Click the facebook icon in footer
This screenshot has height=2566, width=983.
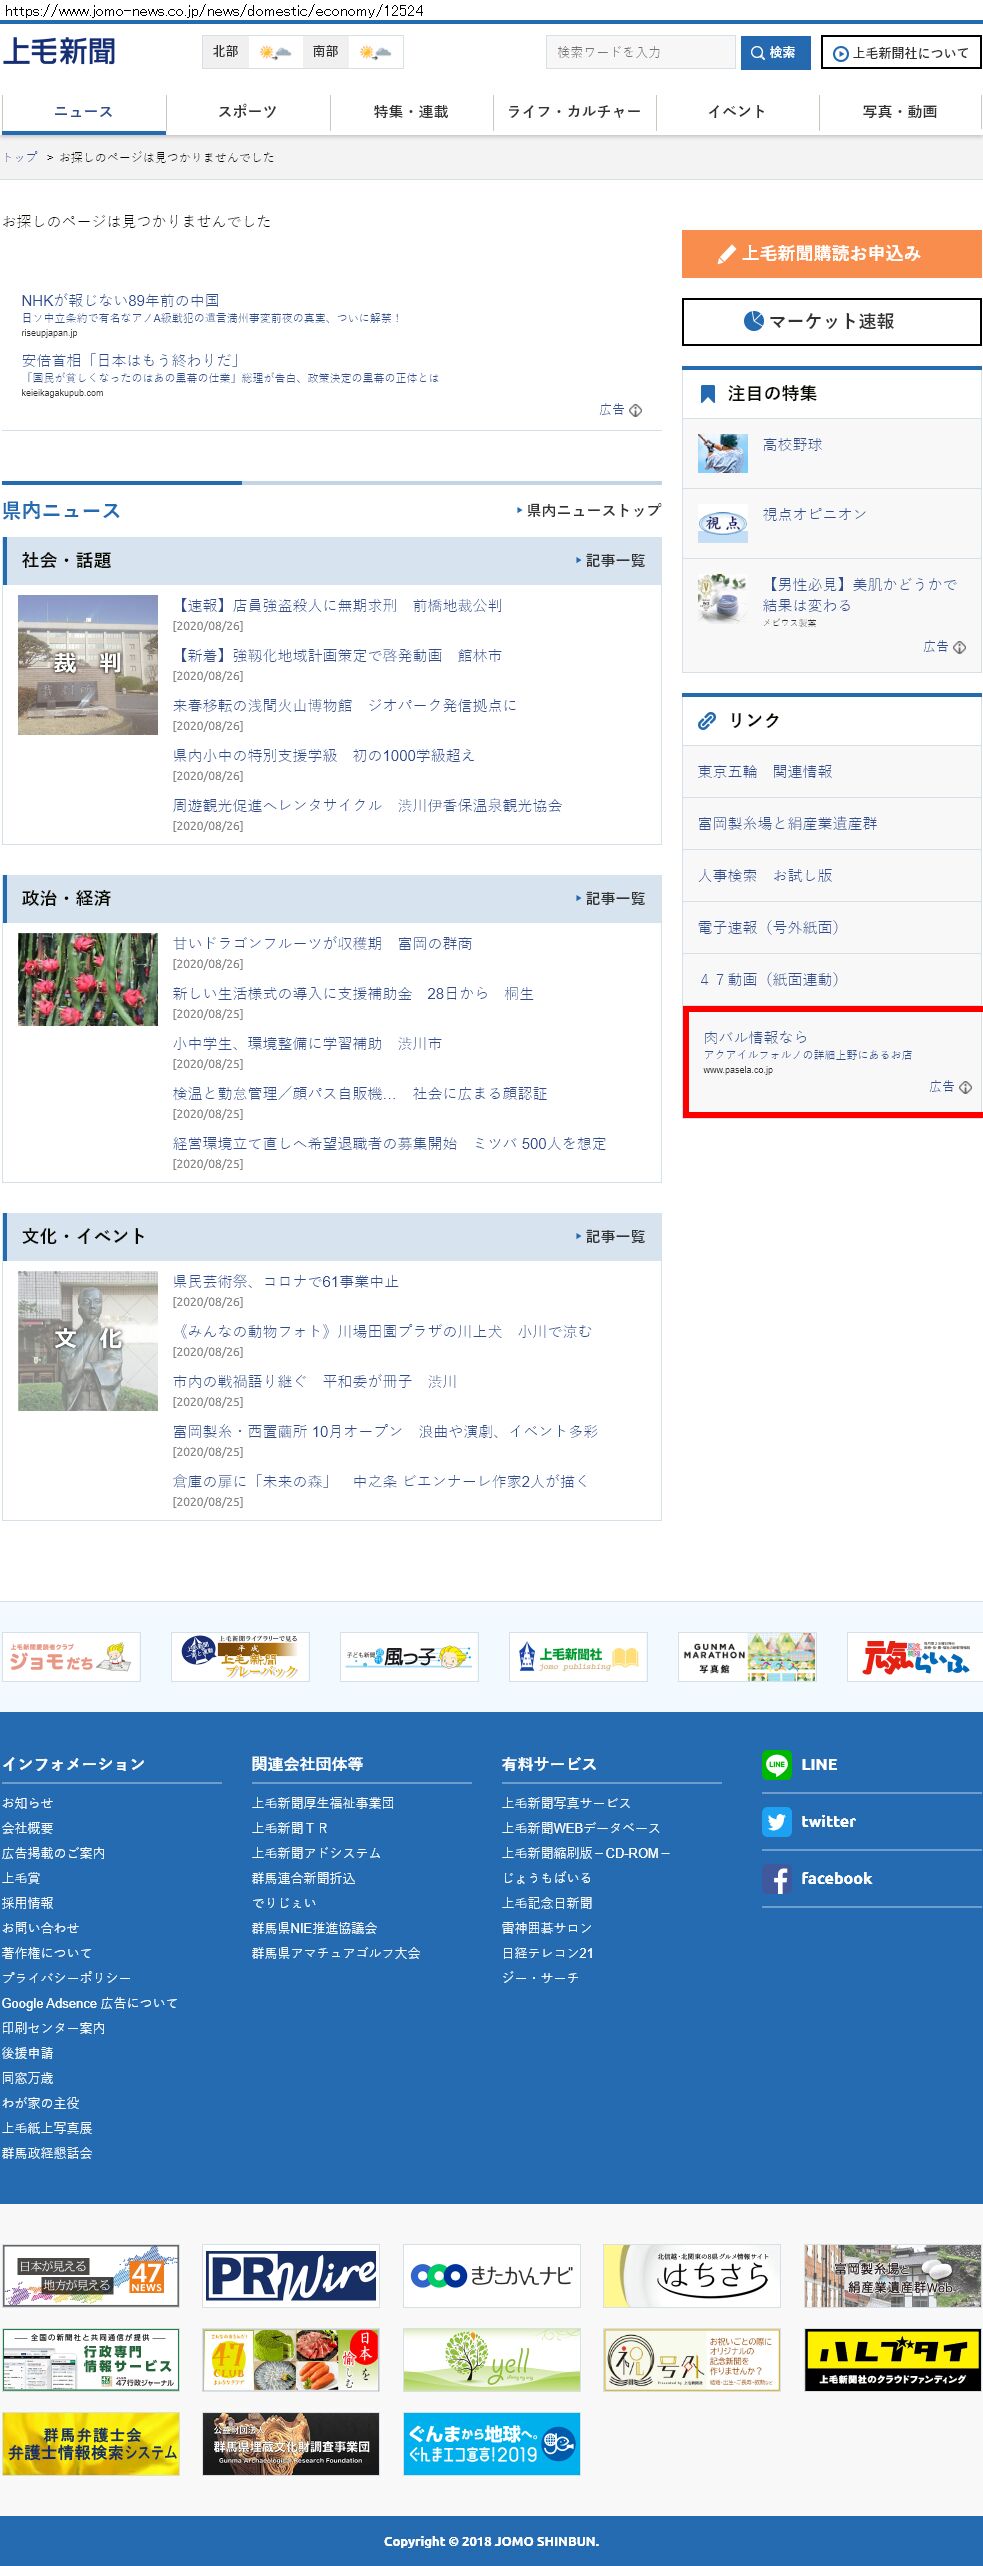click(776, 1879)
